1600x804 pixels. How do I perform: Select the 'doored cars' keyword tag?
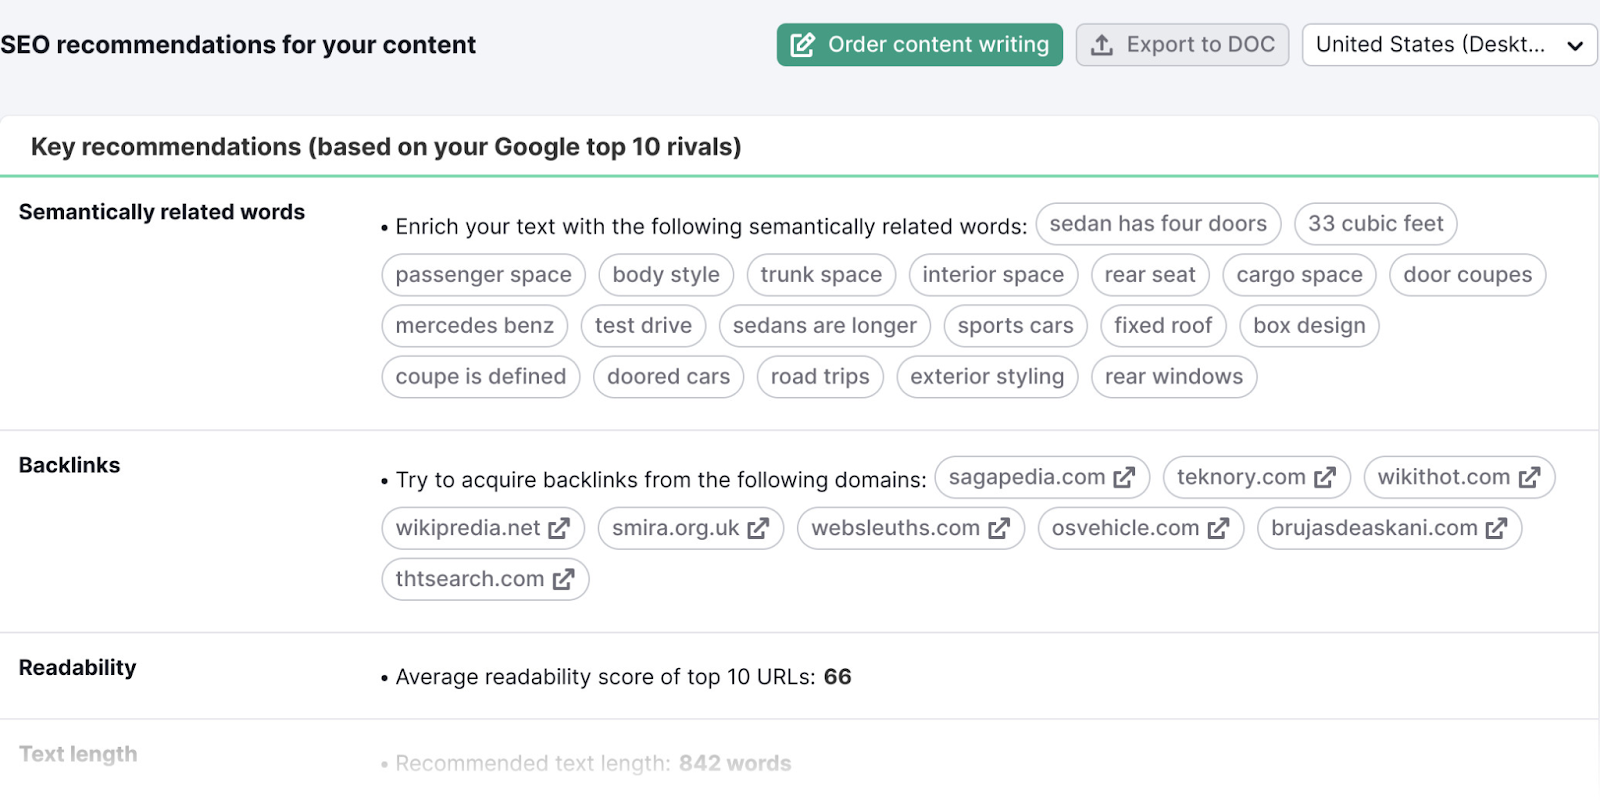669,377
